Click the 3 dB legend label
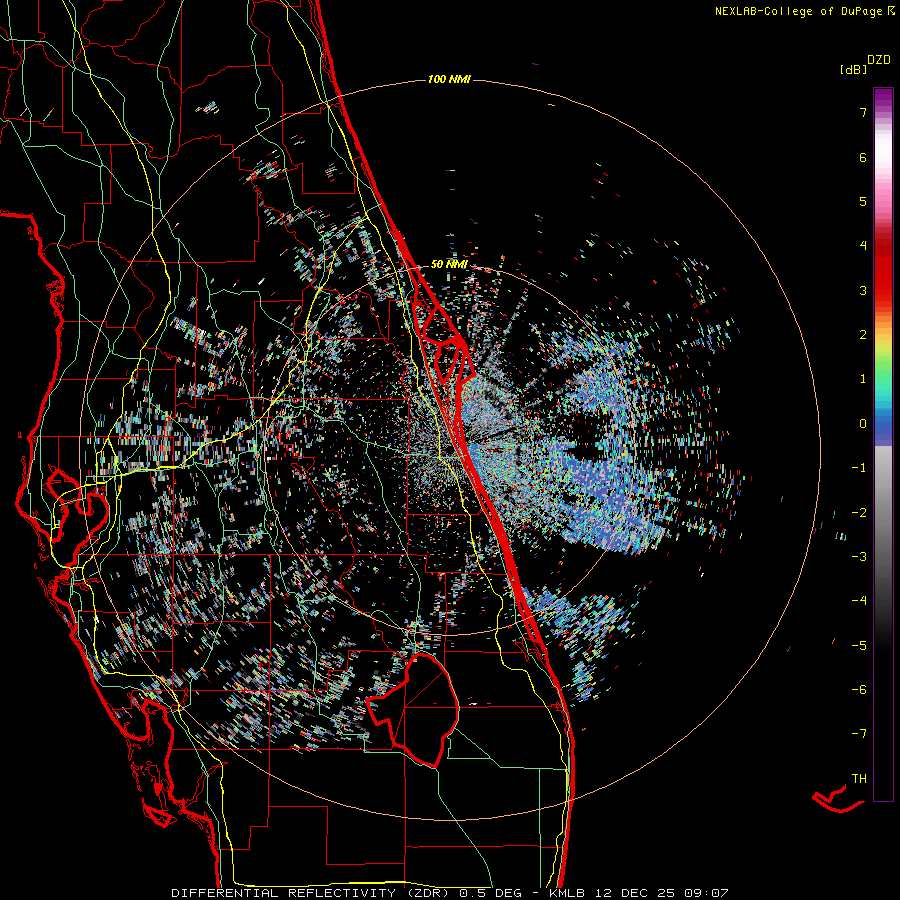The image size is (900, 900). (863, 290)
